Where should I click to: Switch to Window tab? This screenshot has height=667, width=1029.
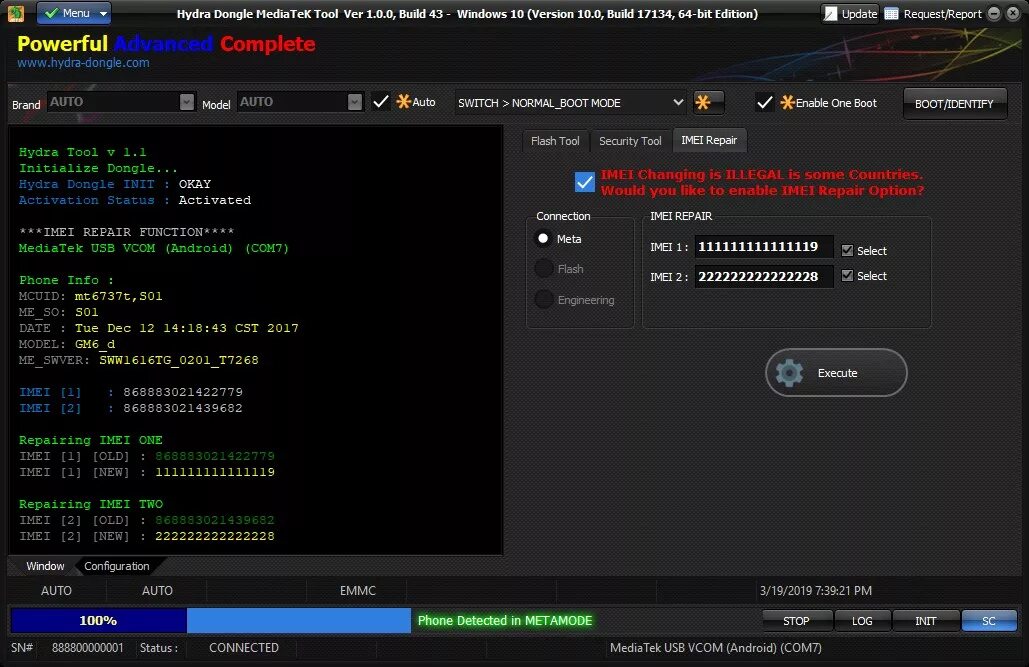pos(45,566)
